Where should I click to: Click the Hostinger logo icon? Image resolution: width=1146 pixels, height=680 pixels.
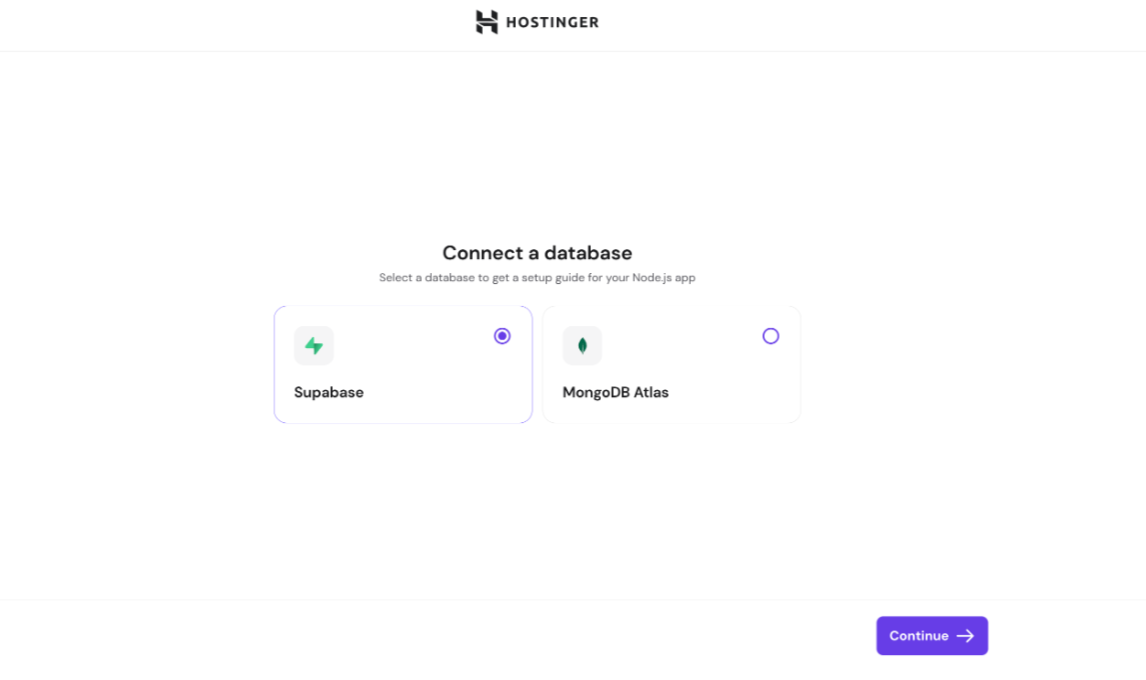(487, 22)
